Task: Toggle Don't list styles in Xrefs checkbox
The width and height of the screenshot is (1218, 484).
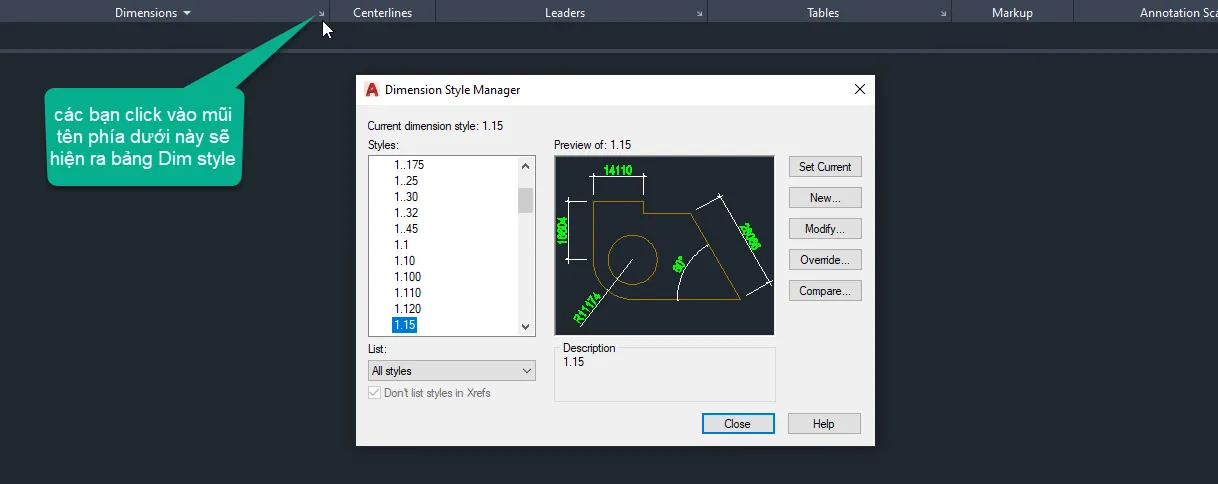Action: (375, 393)
